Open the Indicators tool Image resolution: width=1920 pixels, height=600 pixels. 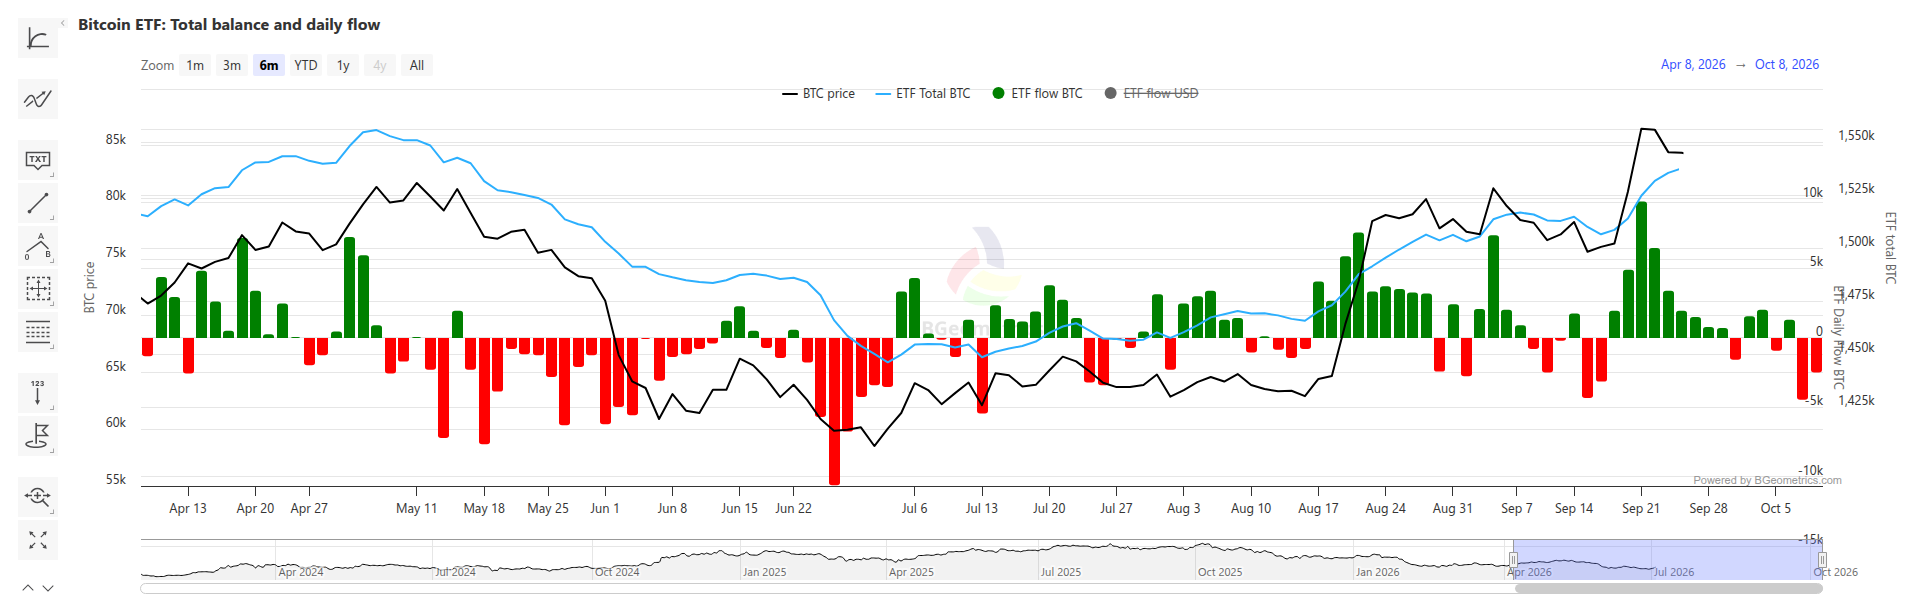pos(38,39)
